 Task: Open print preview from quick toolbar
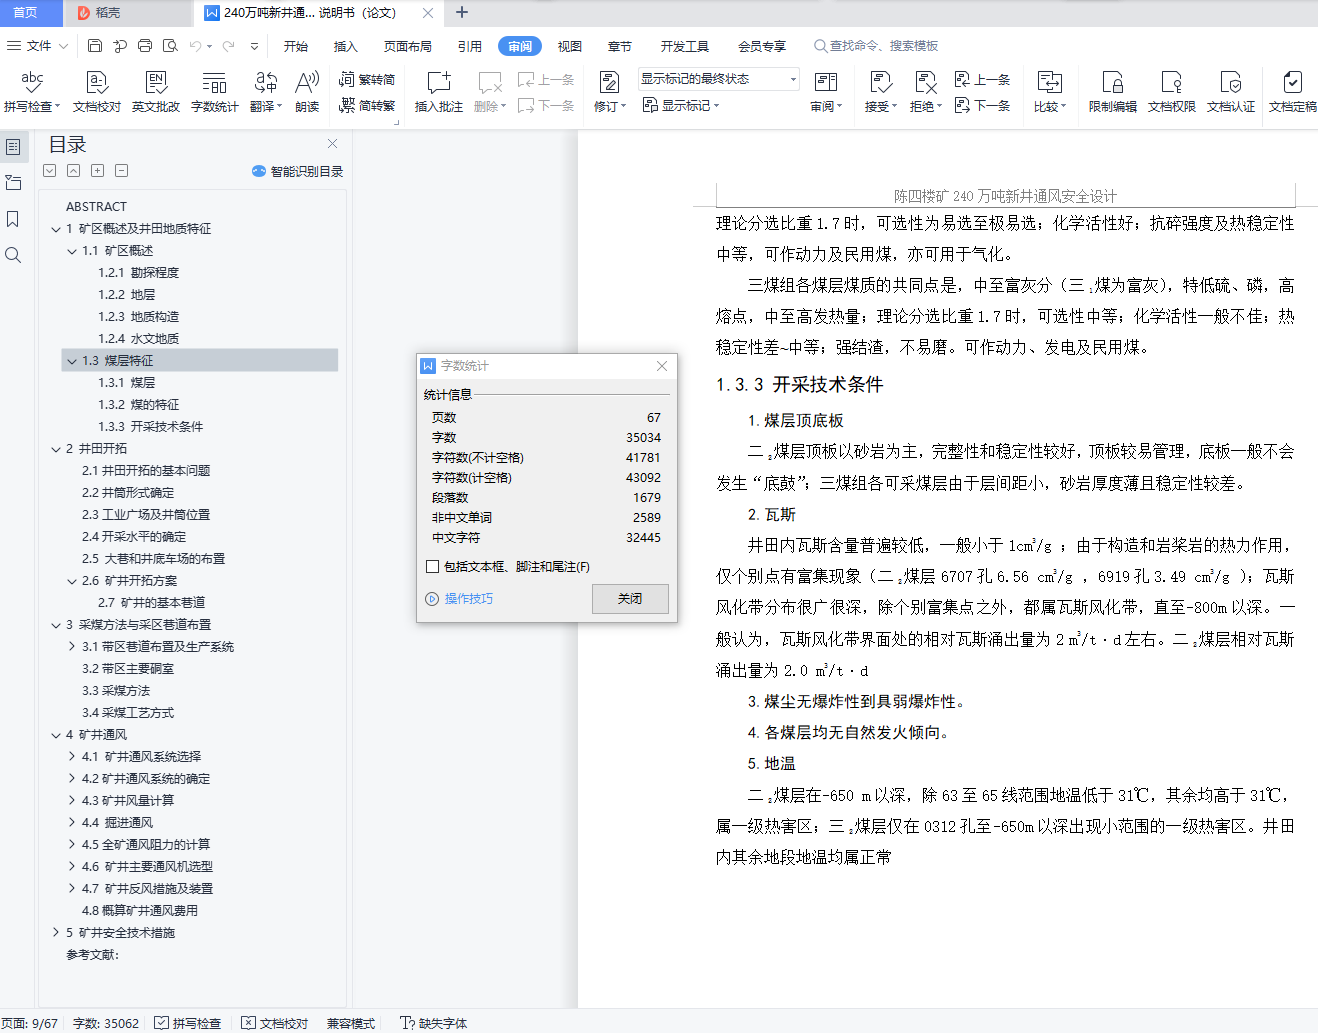[x=170, y=46]
